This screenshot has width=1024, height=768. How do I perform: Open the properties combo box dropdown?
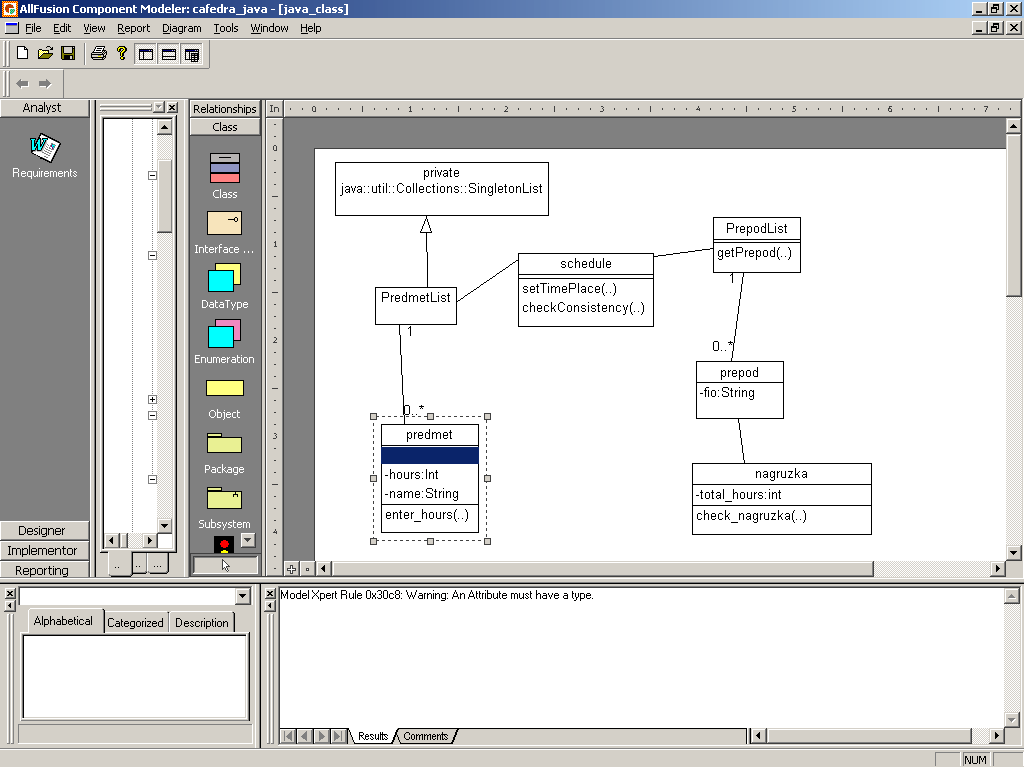(243, 596)
